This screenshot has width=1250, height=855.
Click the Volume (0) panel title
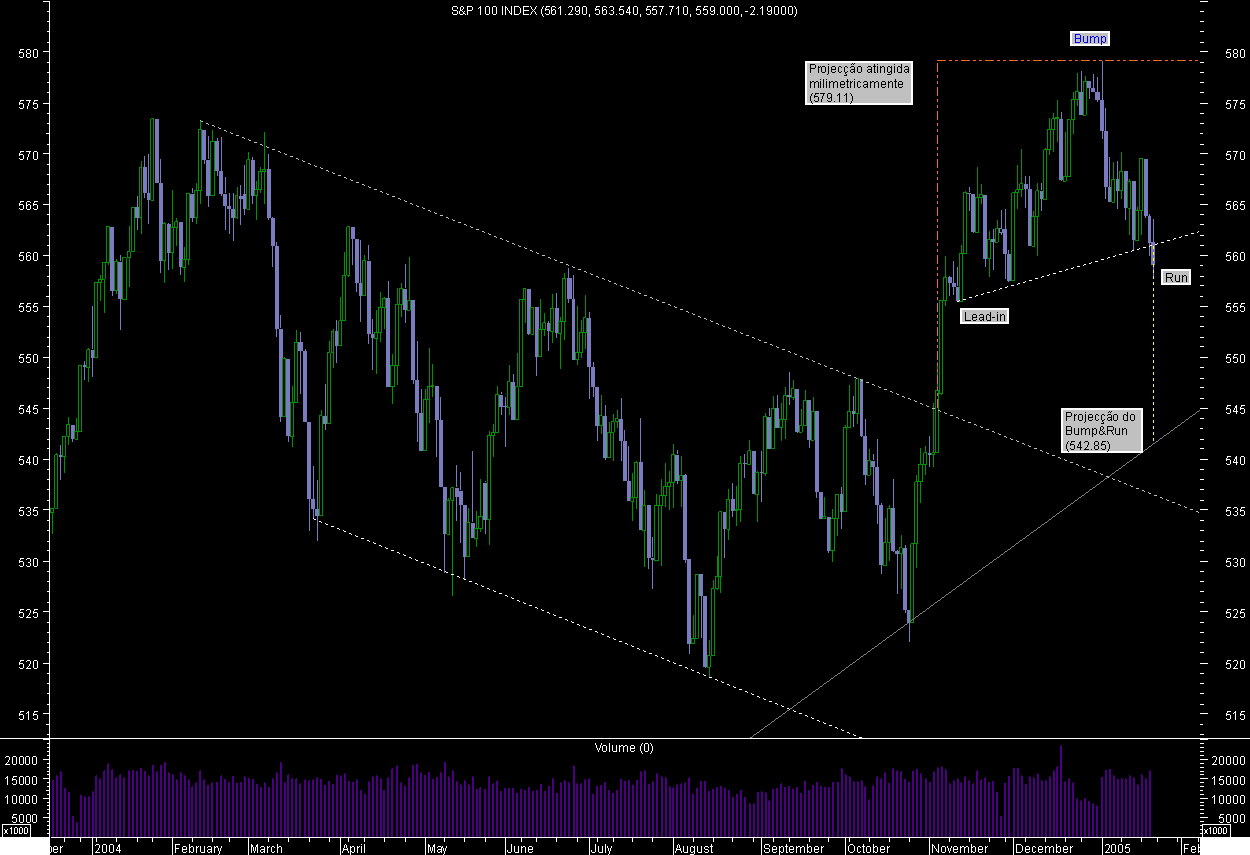coord(624,747)
